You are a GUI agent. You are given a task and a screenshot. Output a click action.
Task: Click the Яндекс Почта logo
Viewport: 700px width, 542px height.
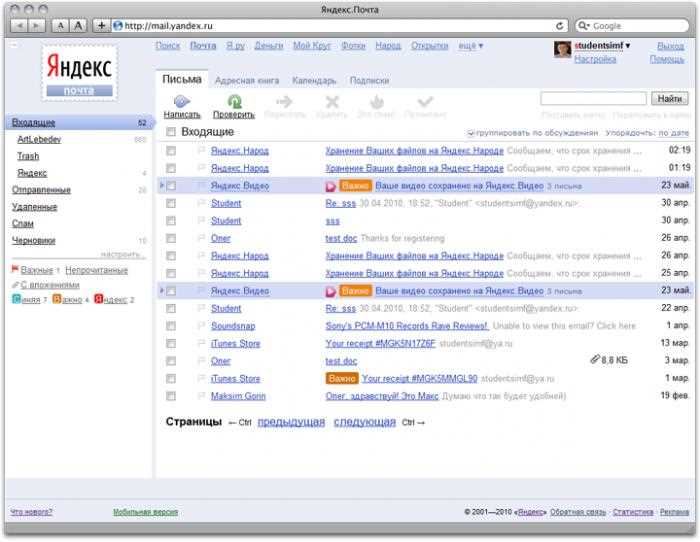click(x=79, y=72)
